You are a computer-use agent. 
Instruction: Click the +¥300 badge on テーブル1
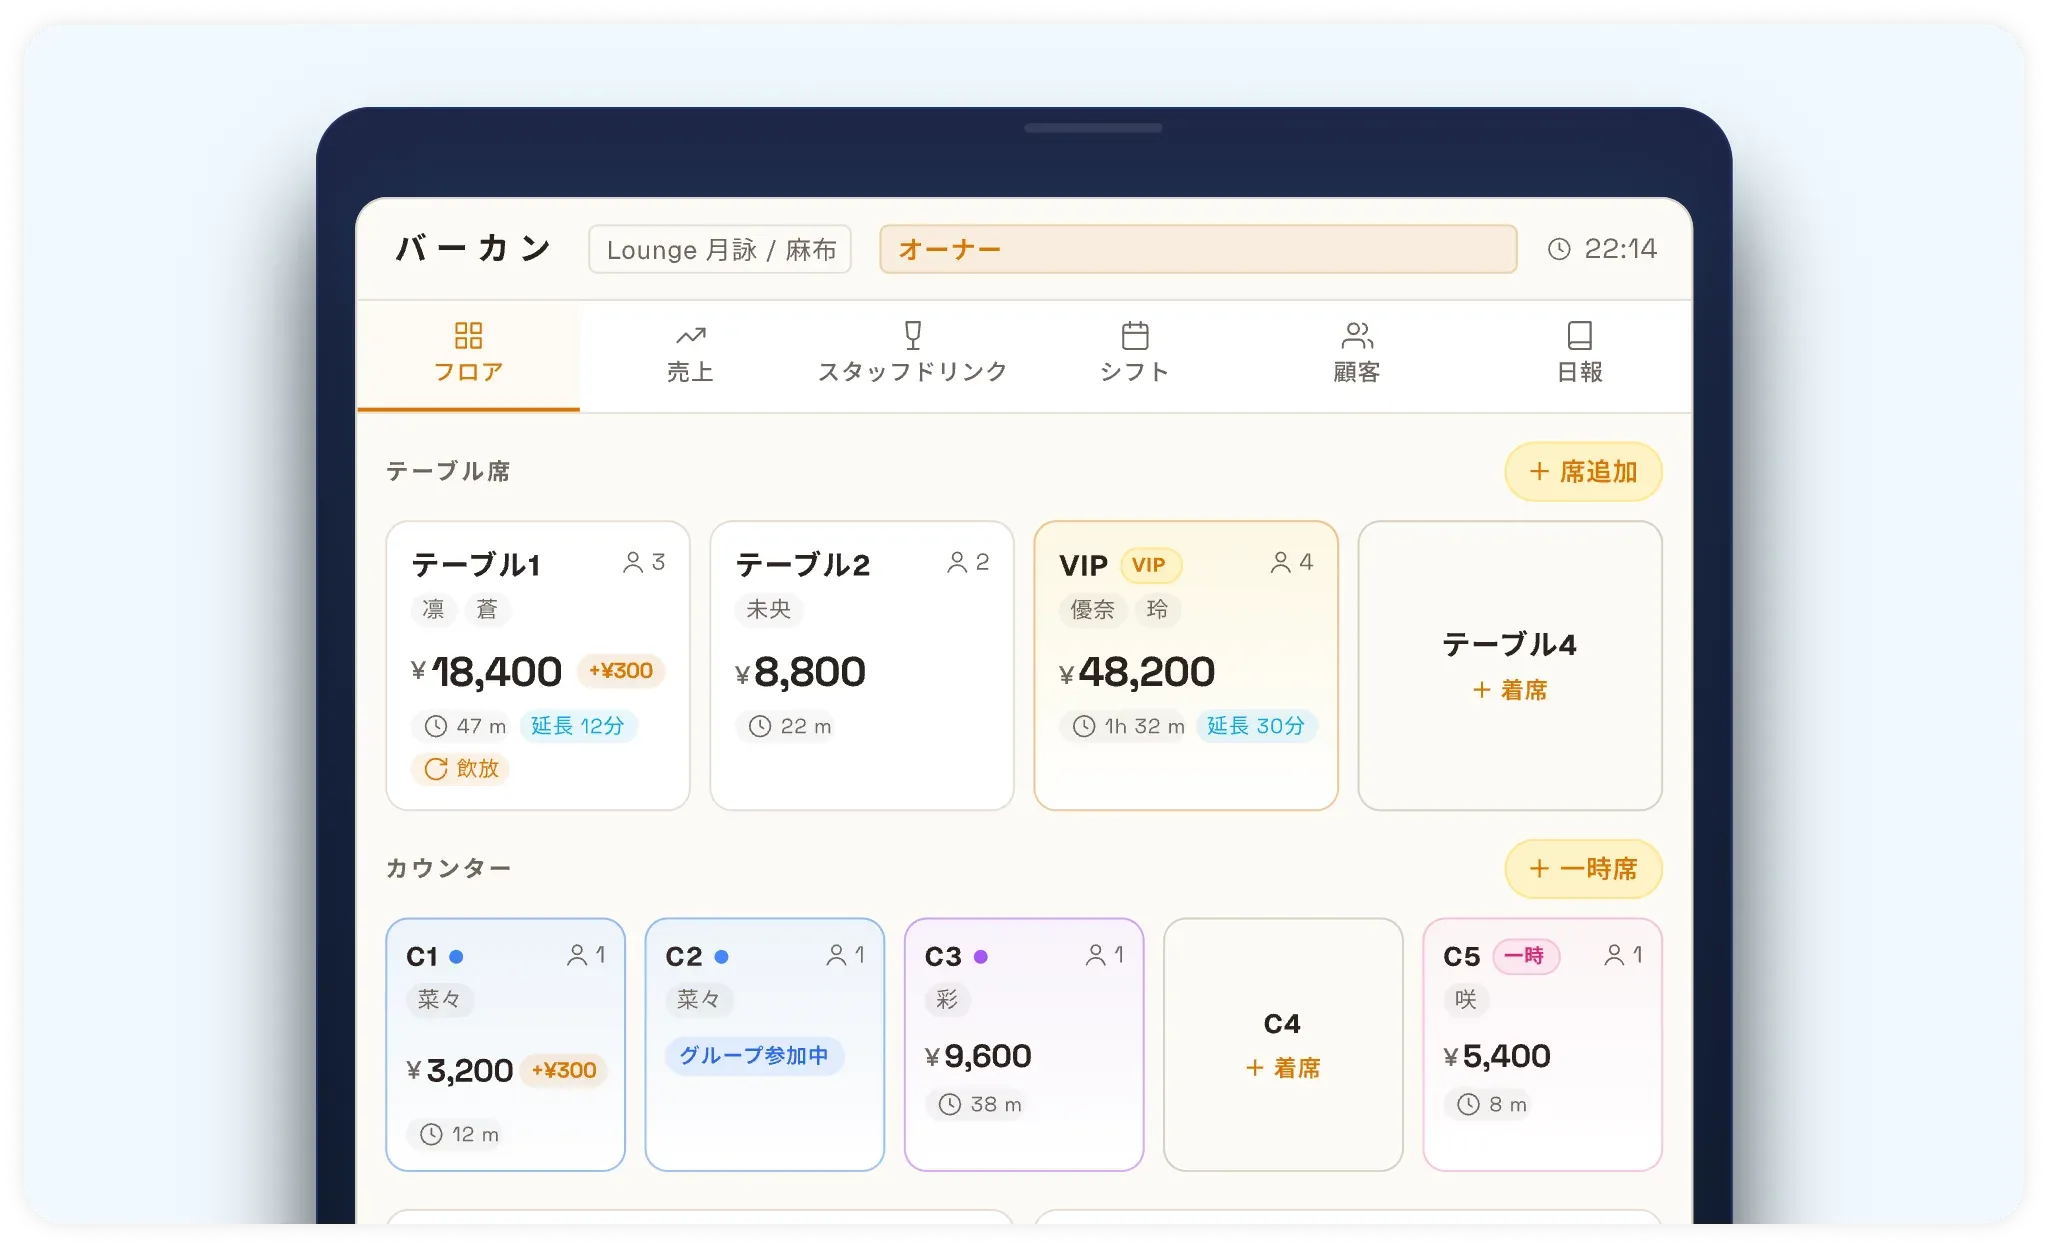click(621, 671)
